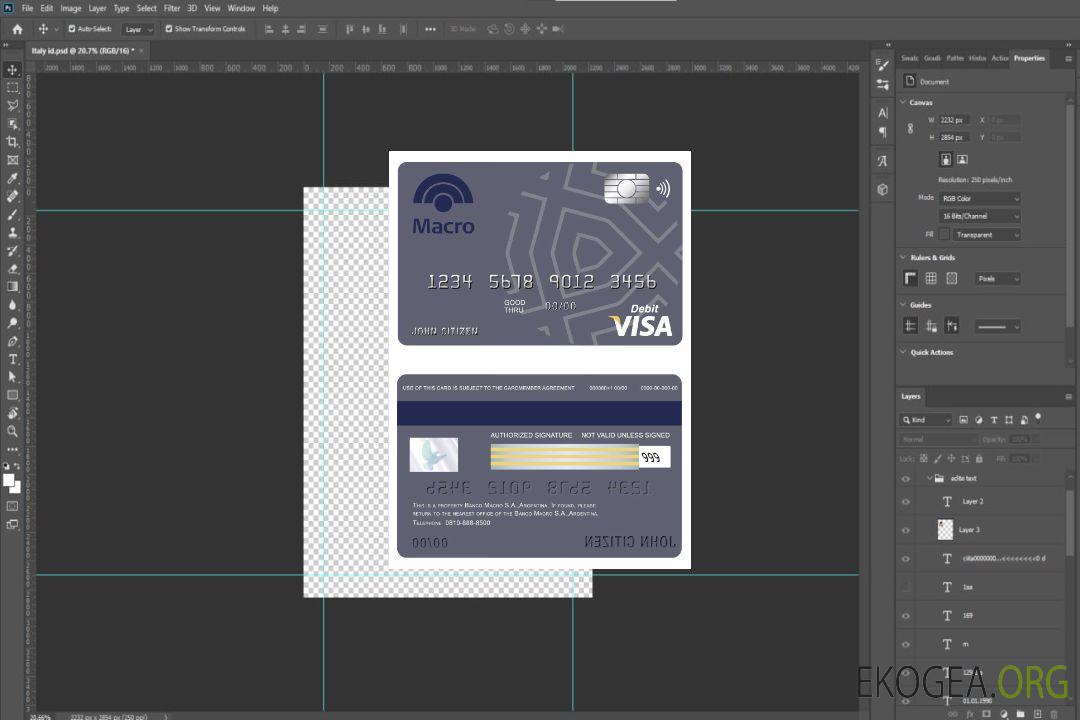Select the Pen tool
This screenshot has height=720, width=1080.
(12, 341)
